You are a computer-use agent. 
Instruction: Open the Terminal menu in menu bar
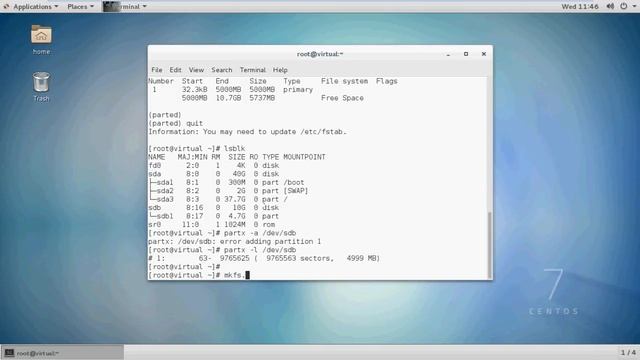coord(253,70)
